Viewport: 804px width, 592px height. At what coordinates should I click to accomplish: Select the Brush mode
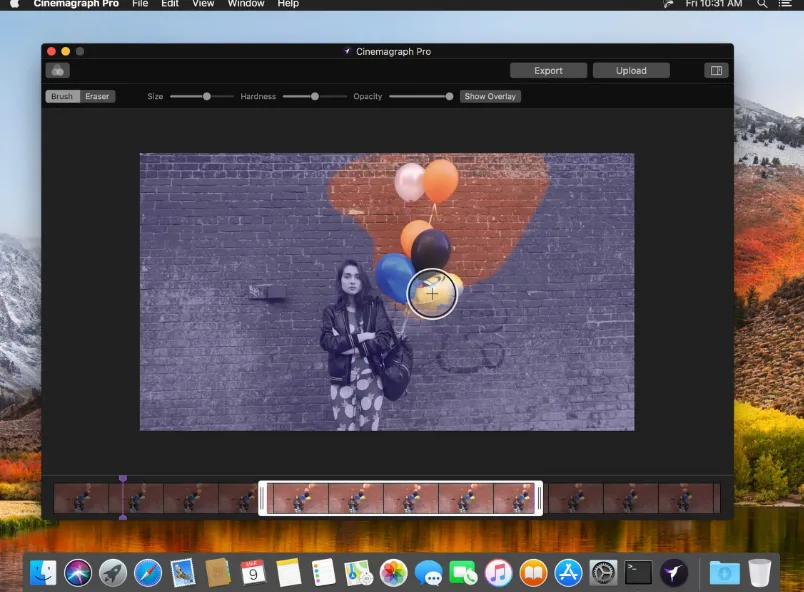pos(62,96)
